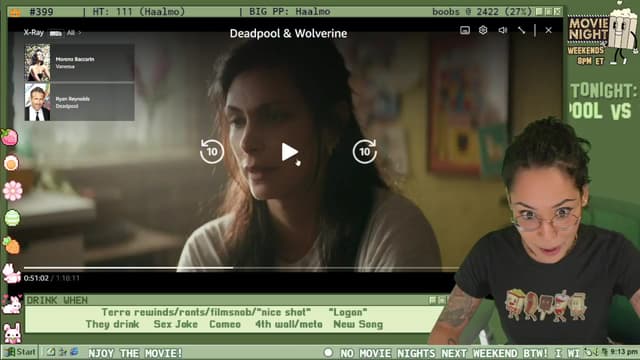
Task: Toggle fullscreen with the diagonal arrows icon
Action: 522,30
